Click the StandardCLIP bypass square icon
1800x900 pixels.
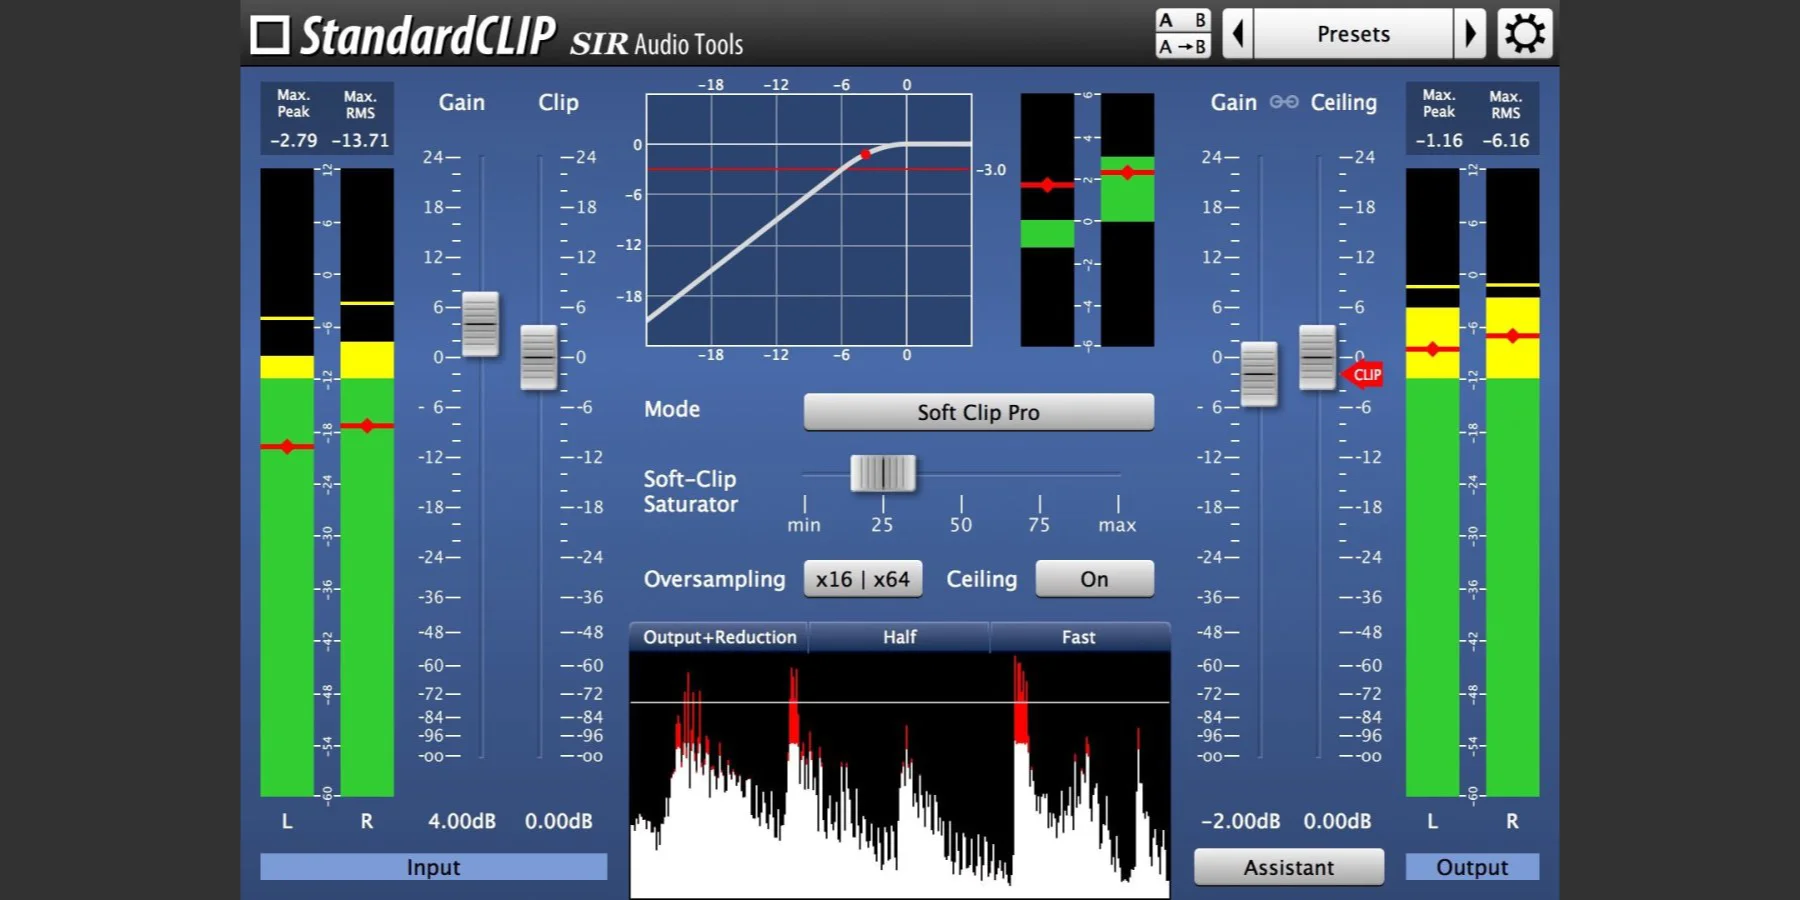point(269,35)
